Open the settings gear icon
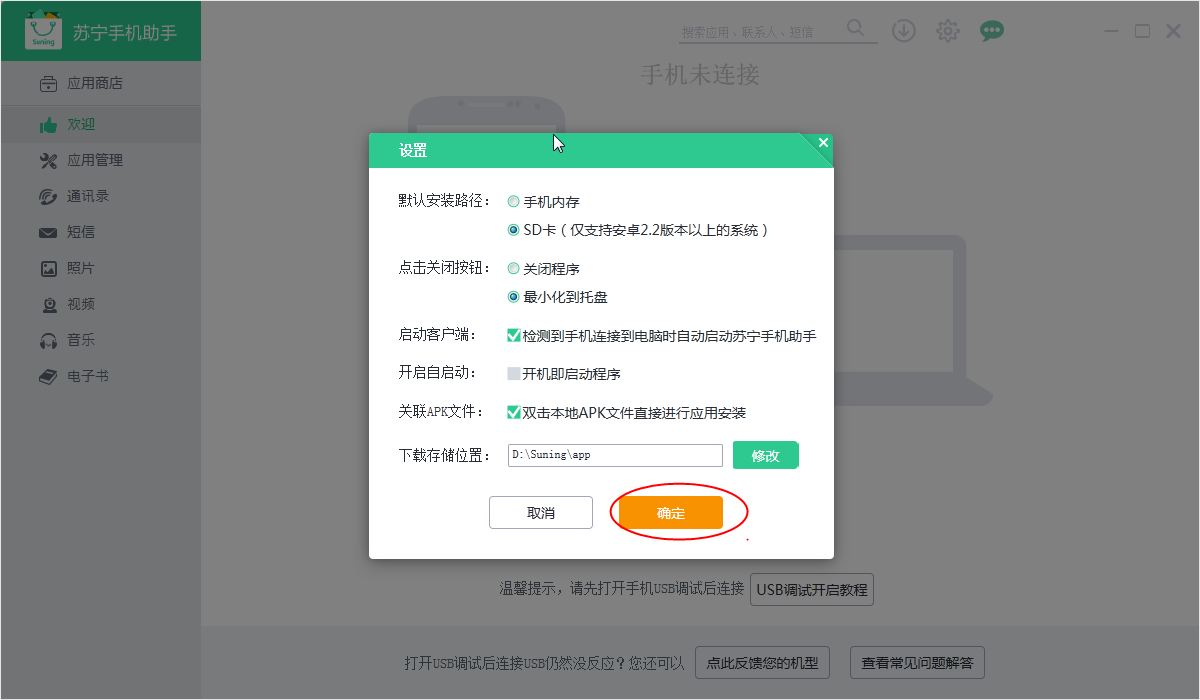 tap(948, 31)
